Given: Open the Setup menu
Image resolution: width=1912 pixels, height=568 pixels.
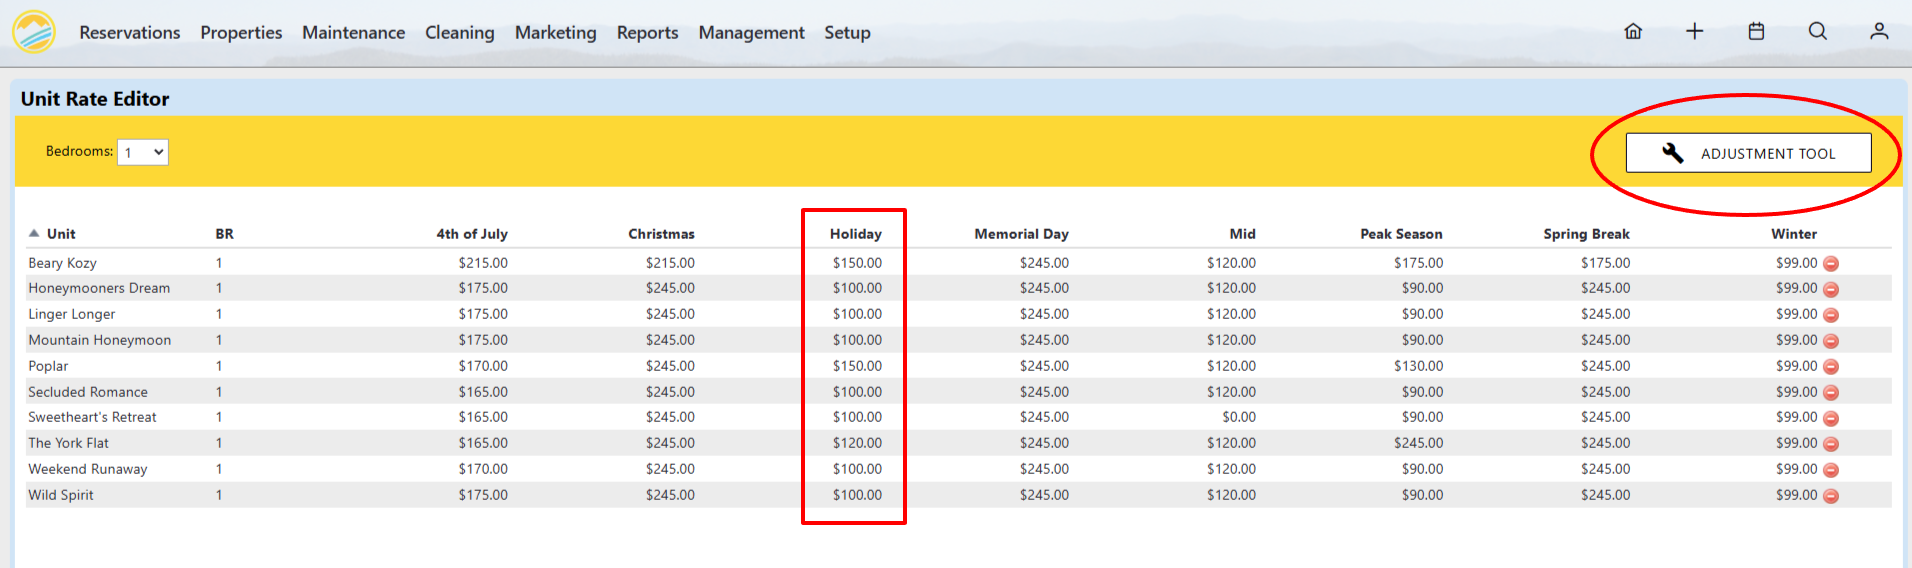Looking at the screenshot, I should point(847,33).
